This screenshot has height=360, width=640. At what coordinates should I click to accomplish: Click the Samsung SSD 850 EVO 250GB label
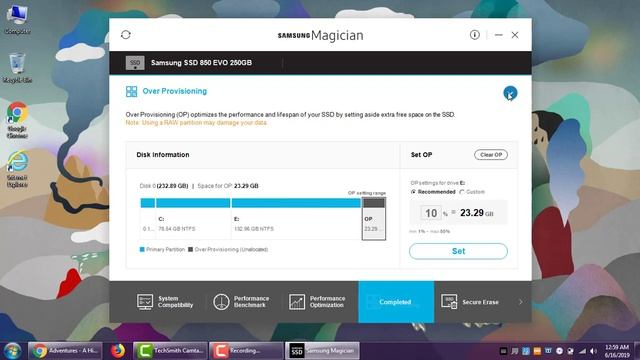201,63
